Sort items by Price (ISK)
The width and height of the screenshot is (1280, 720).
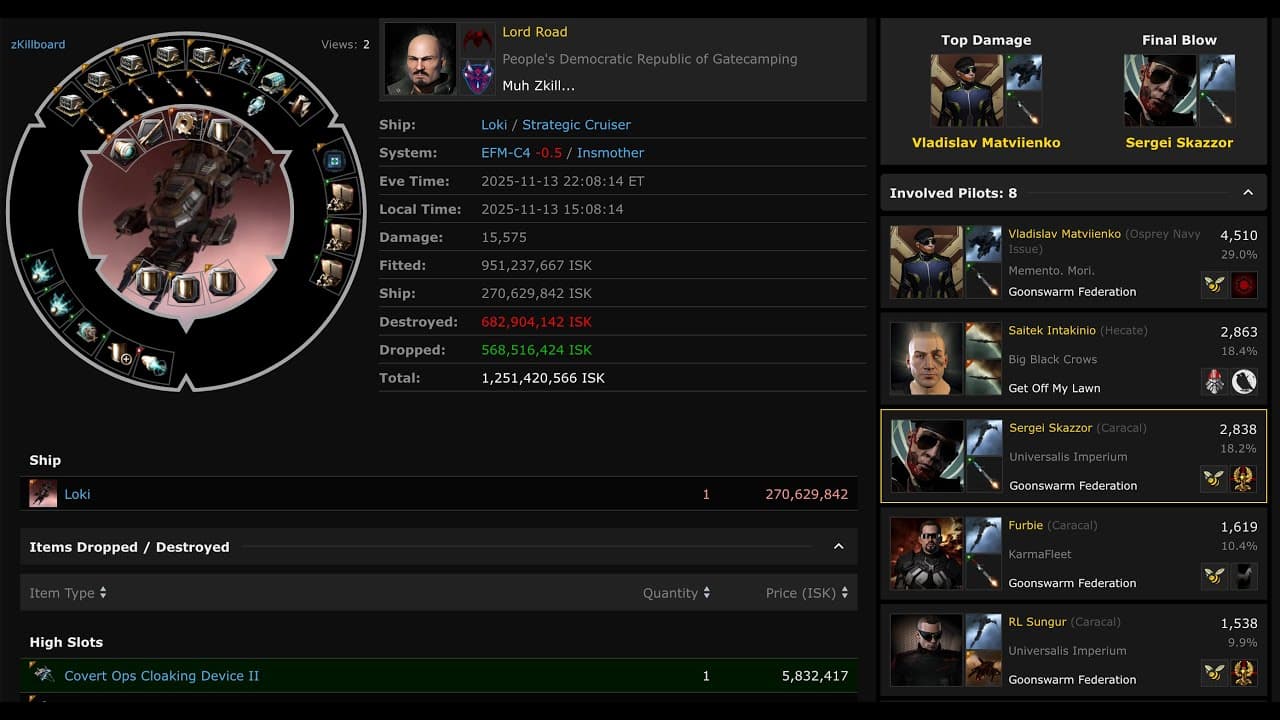click(x=807, y=593)
